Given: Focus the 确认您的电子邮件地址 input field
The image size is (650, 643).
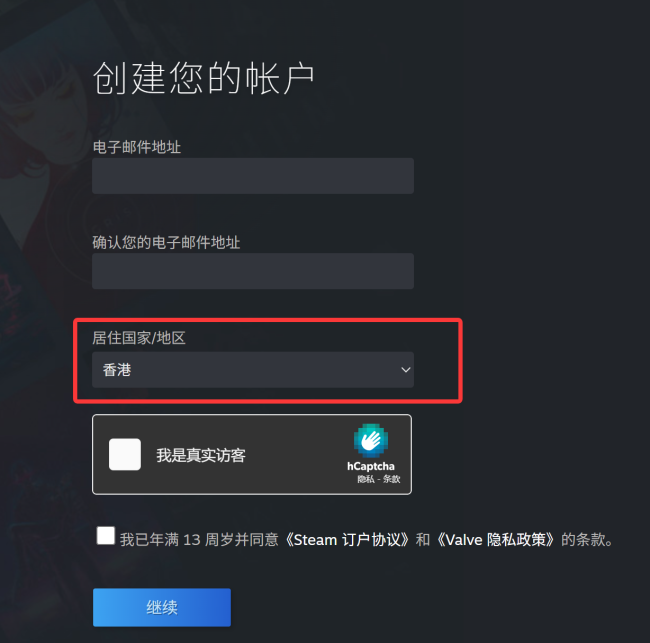Looking at the screenshot, I should pyautogui.click(x=253, y=271).
